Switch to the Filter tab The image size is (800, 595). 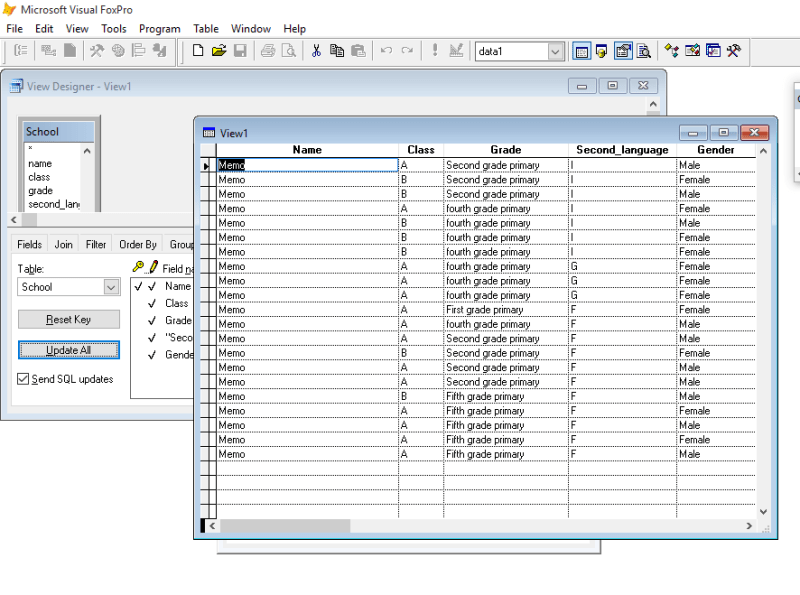(96, 244)
